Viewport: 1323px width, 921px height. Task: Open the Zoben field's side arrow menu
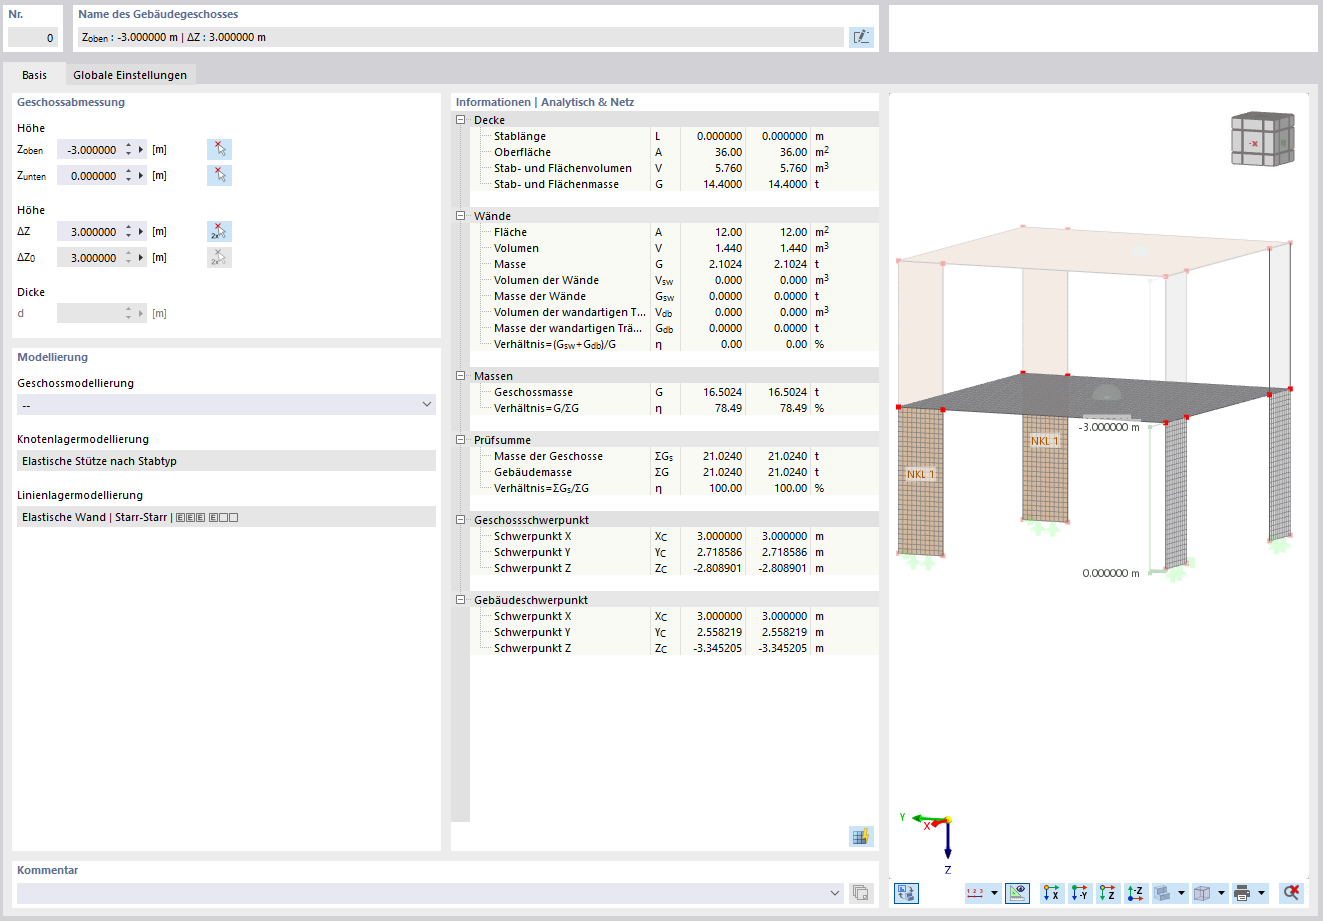click(x=141, y=150)
